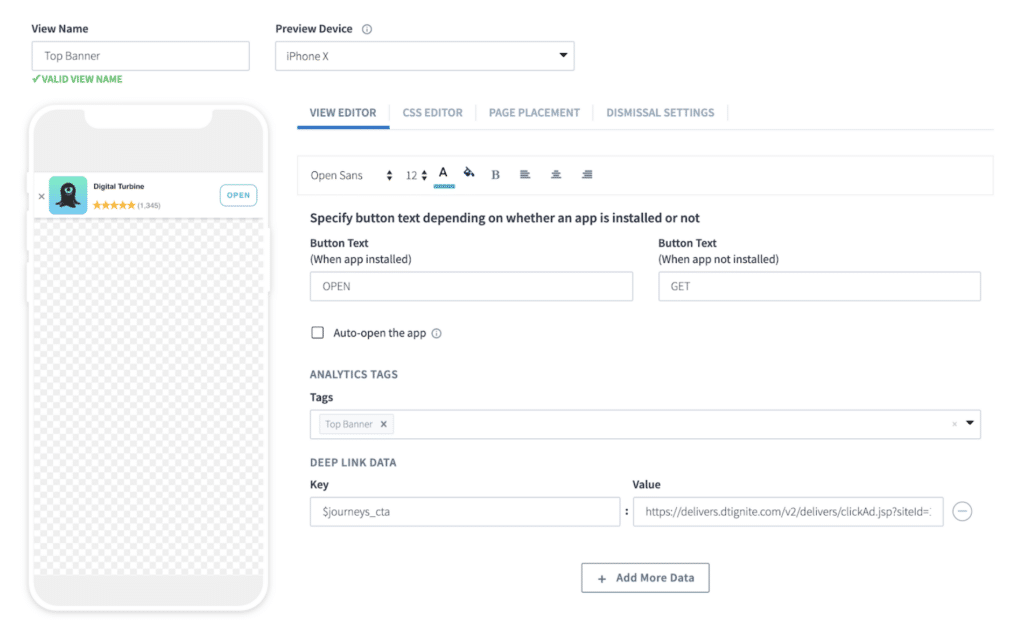Align text to the left
The width and height of the screenshot is (1024, 631).
[525, 175]
